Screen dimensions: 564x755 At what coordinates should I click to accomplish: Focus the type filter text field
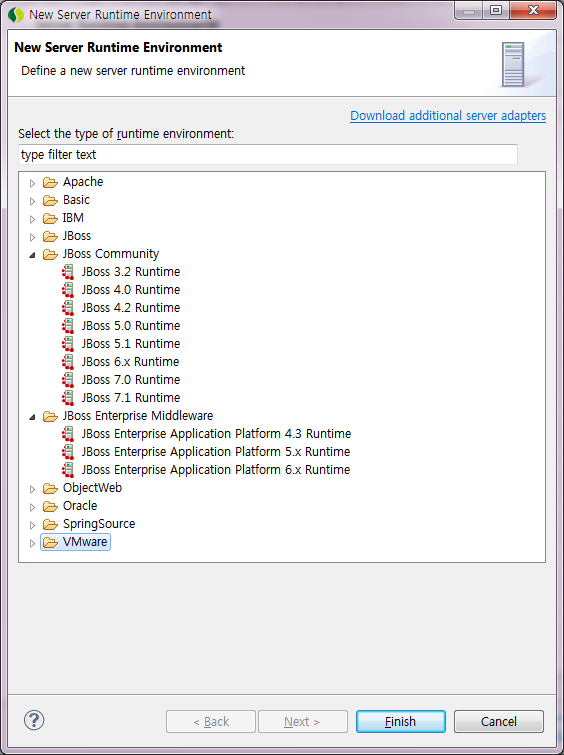click(268, 155)
